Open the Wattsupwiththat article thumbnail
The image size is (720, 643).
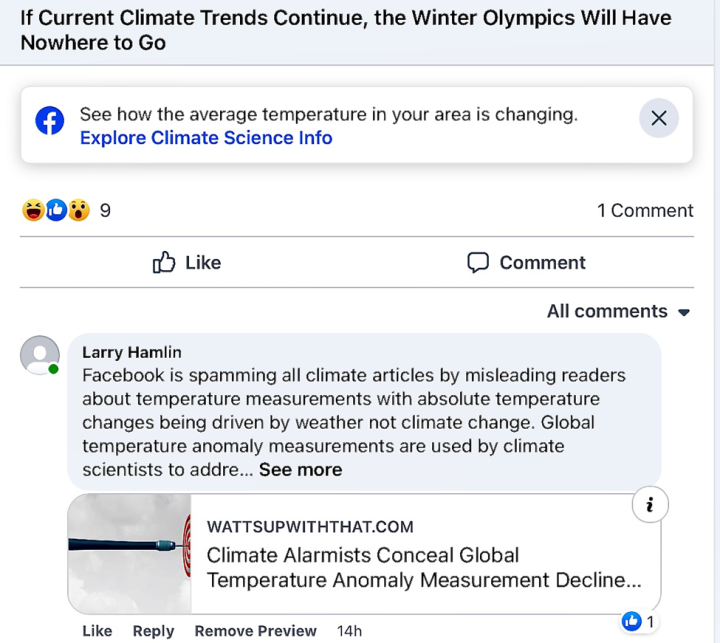click(129, 553)
